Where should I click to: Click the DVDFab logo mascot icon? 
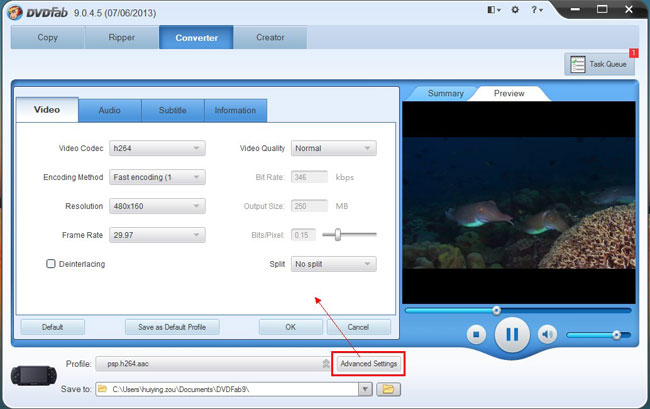15,12
